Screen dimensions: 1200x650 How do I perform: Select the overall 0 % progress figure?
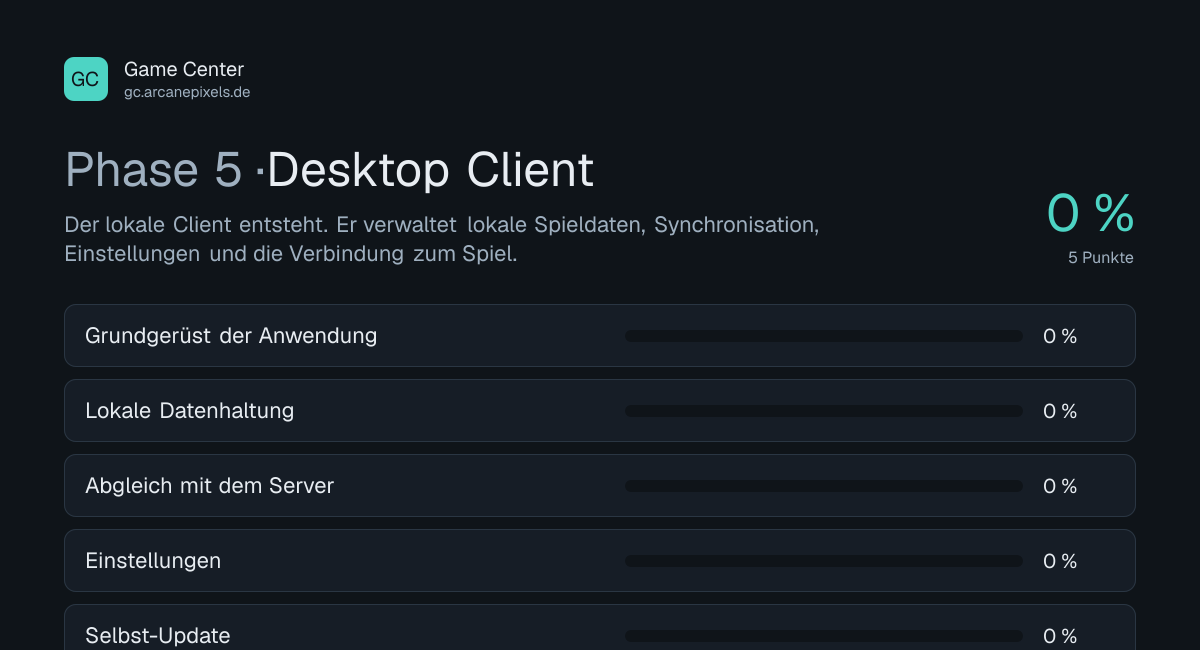point(1090,213)
